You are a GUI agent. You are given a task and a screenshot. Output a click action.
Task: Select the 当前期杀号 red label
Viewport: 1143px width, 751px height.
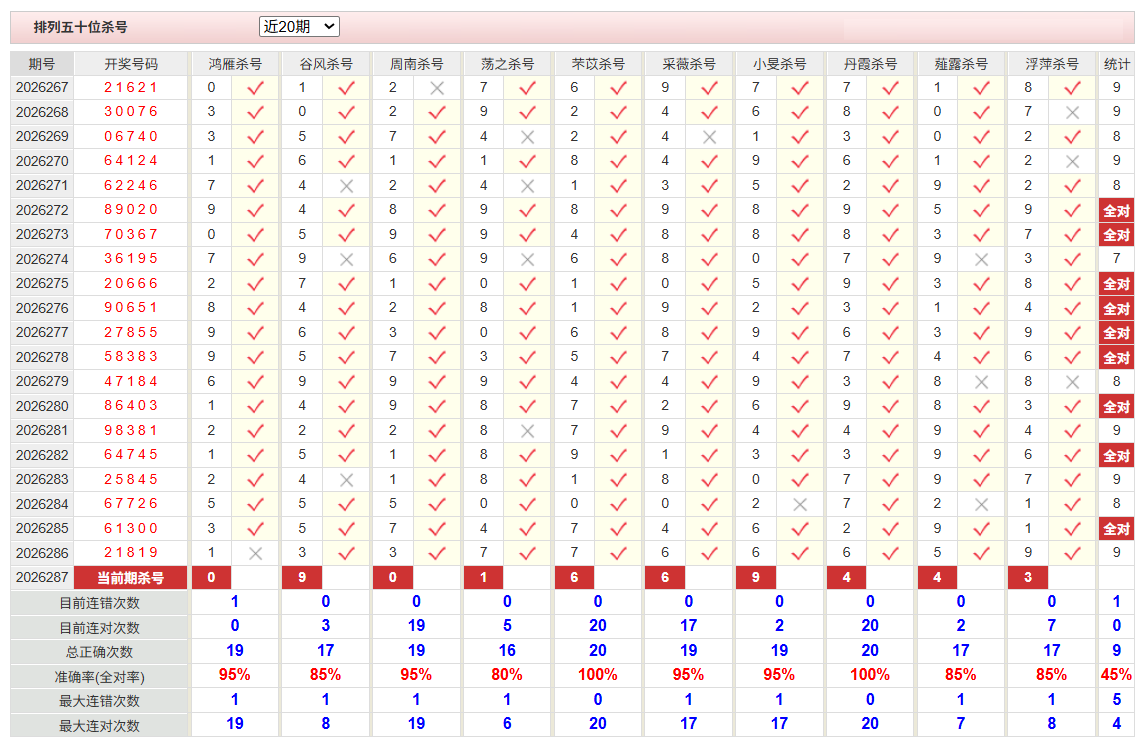pyautogui.click(x=130, y=577)
